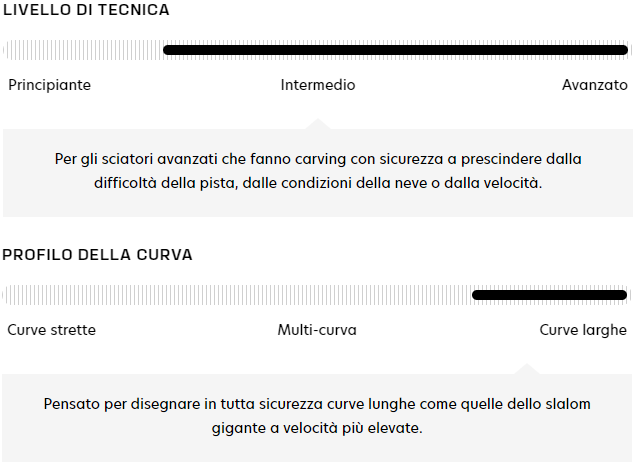The width and height of the screenshot is (637, 468).
Task: Click the giant slalom long curves description
Action: (318, 415)
